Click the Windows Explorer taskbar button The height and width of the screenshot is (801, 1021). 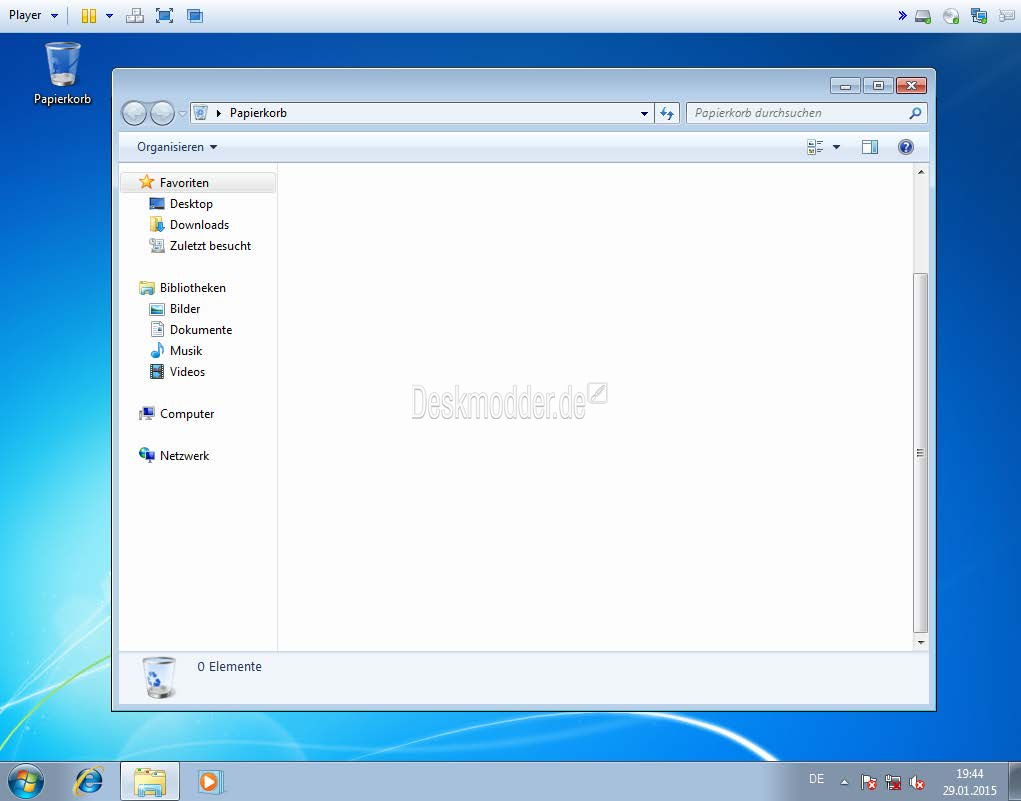pos(150,781)
